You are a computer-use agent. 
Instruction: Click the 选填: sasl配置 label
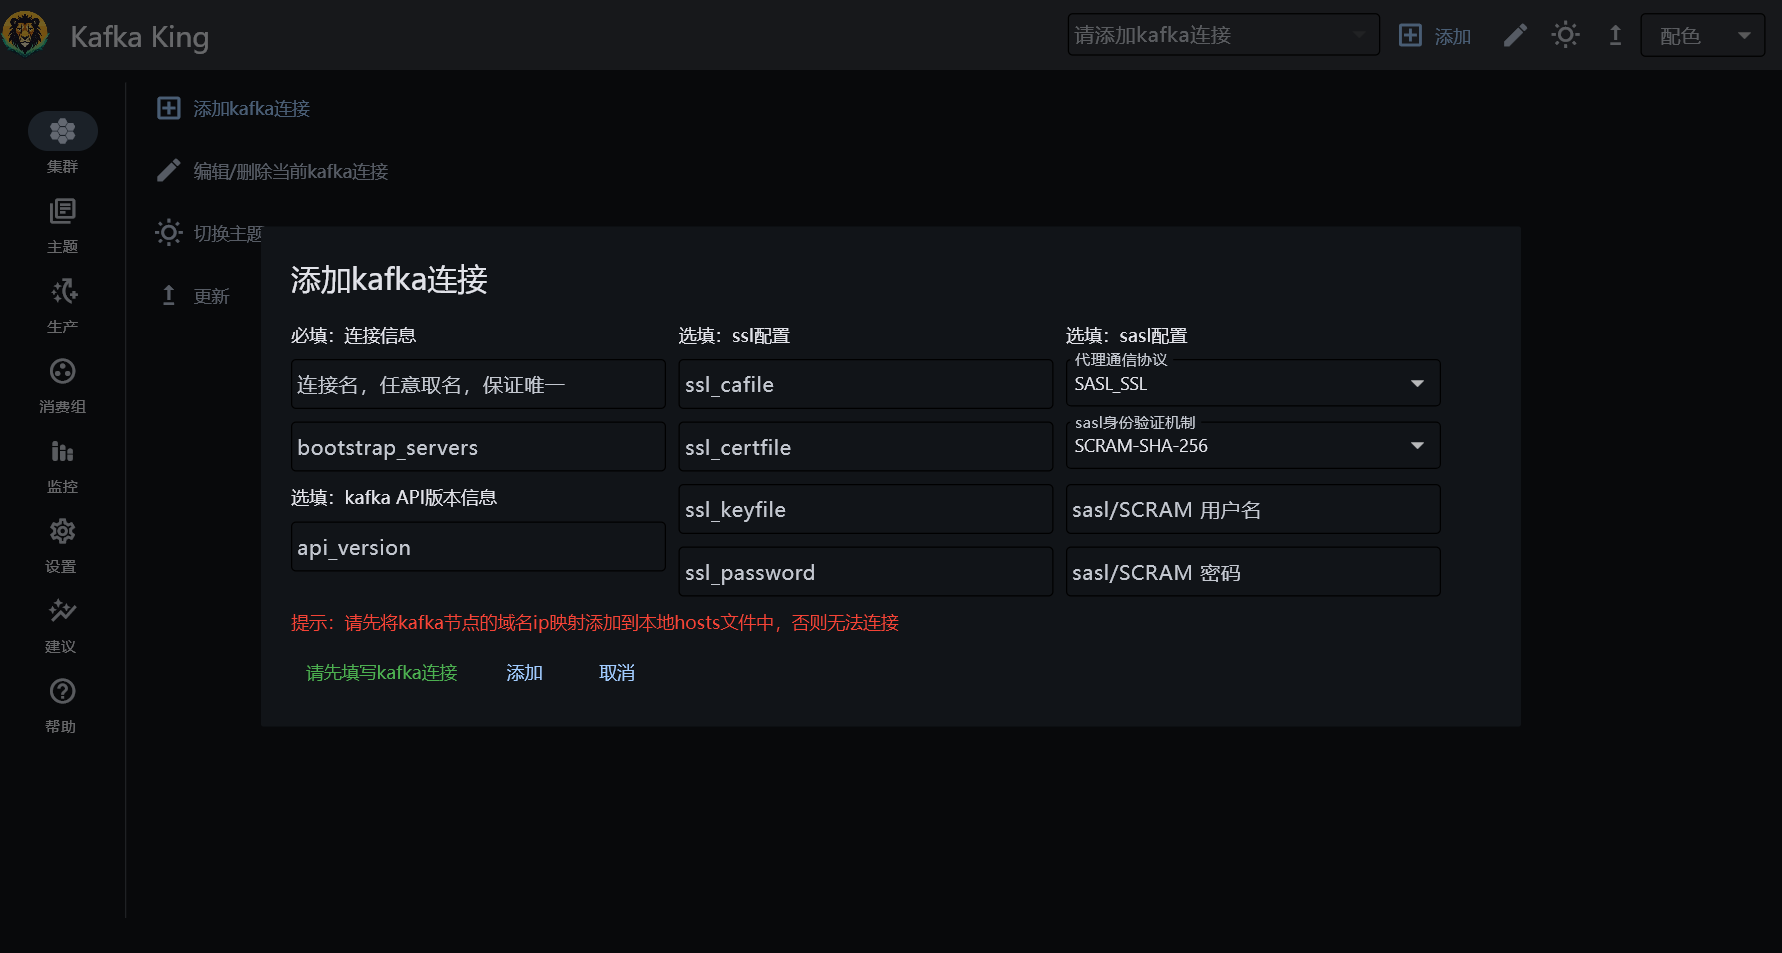(x=1127, y=336)
